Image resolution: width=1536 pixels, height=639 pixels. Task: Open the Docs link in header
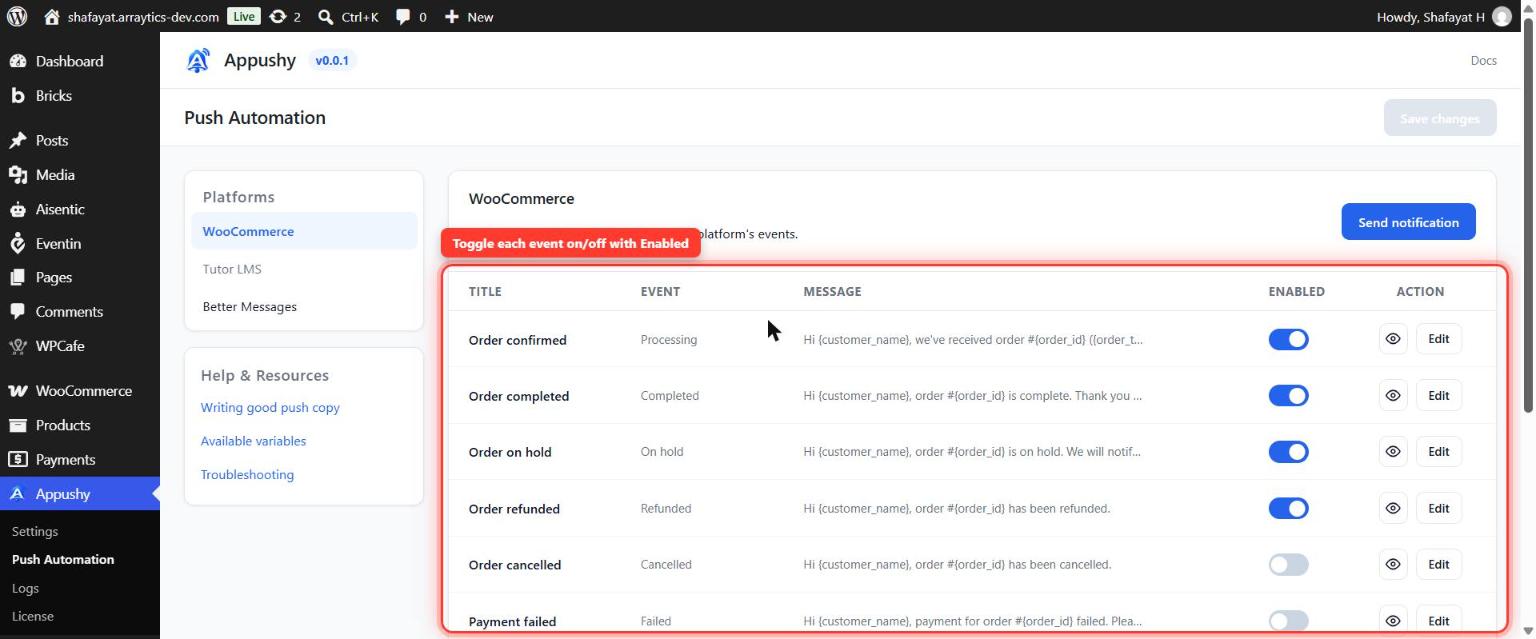coord(1483,60)
